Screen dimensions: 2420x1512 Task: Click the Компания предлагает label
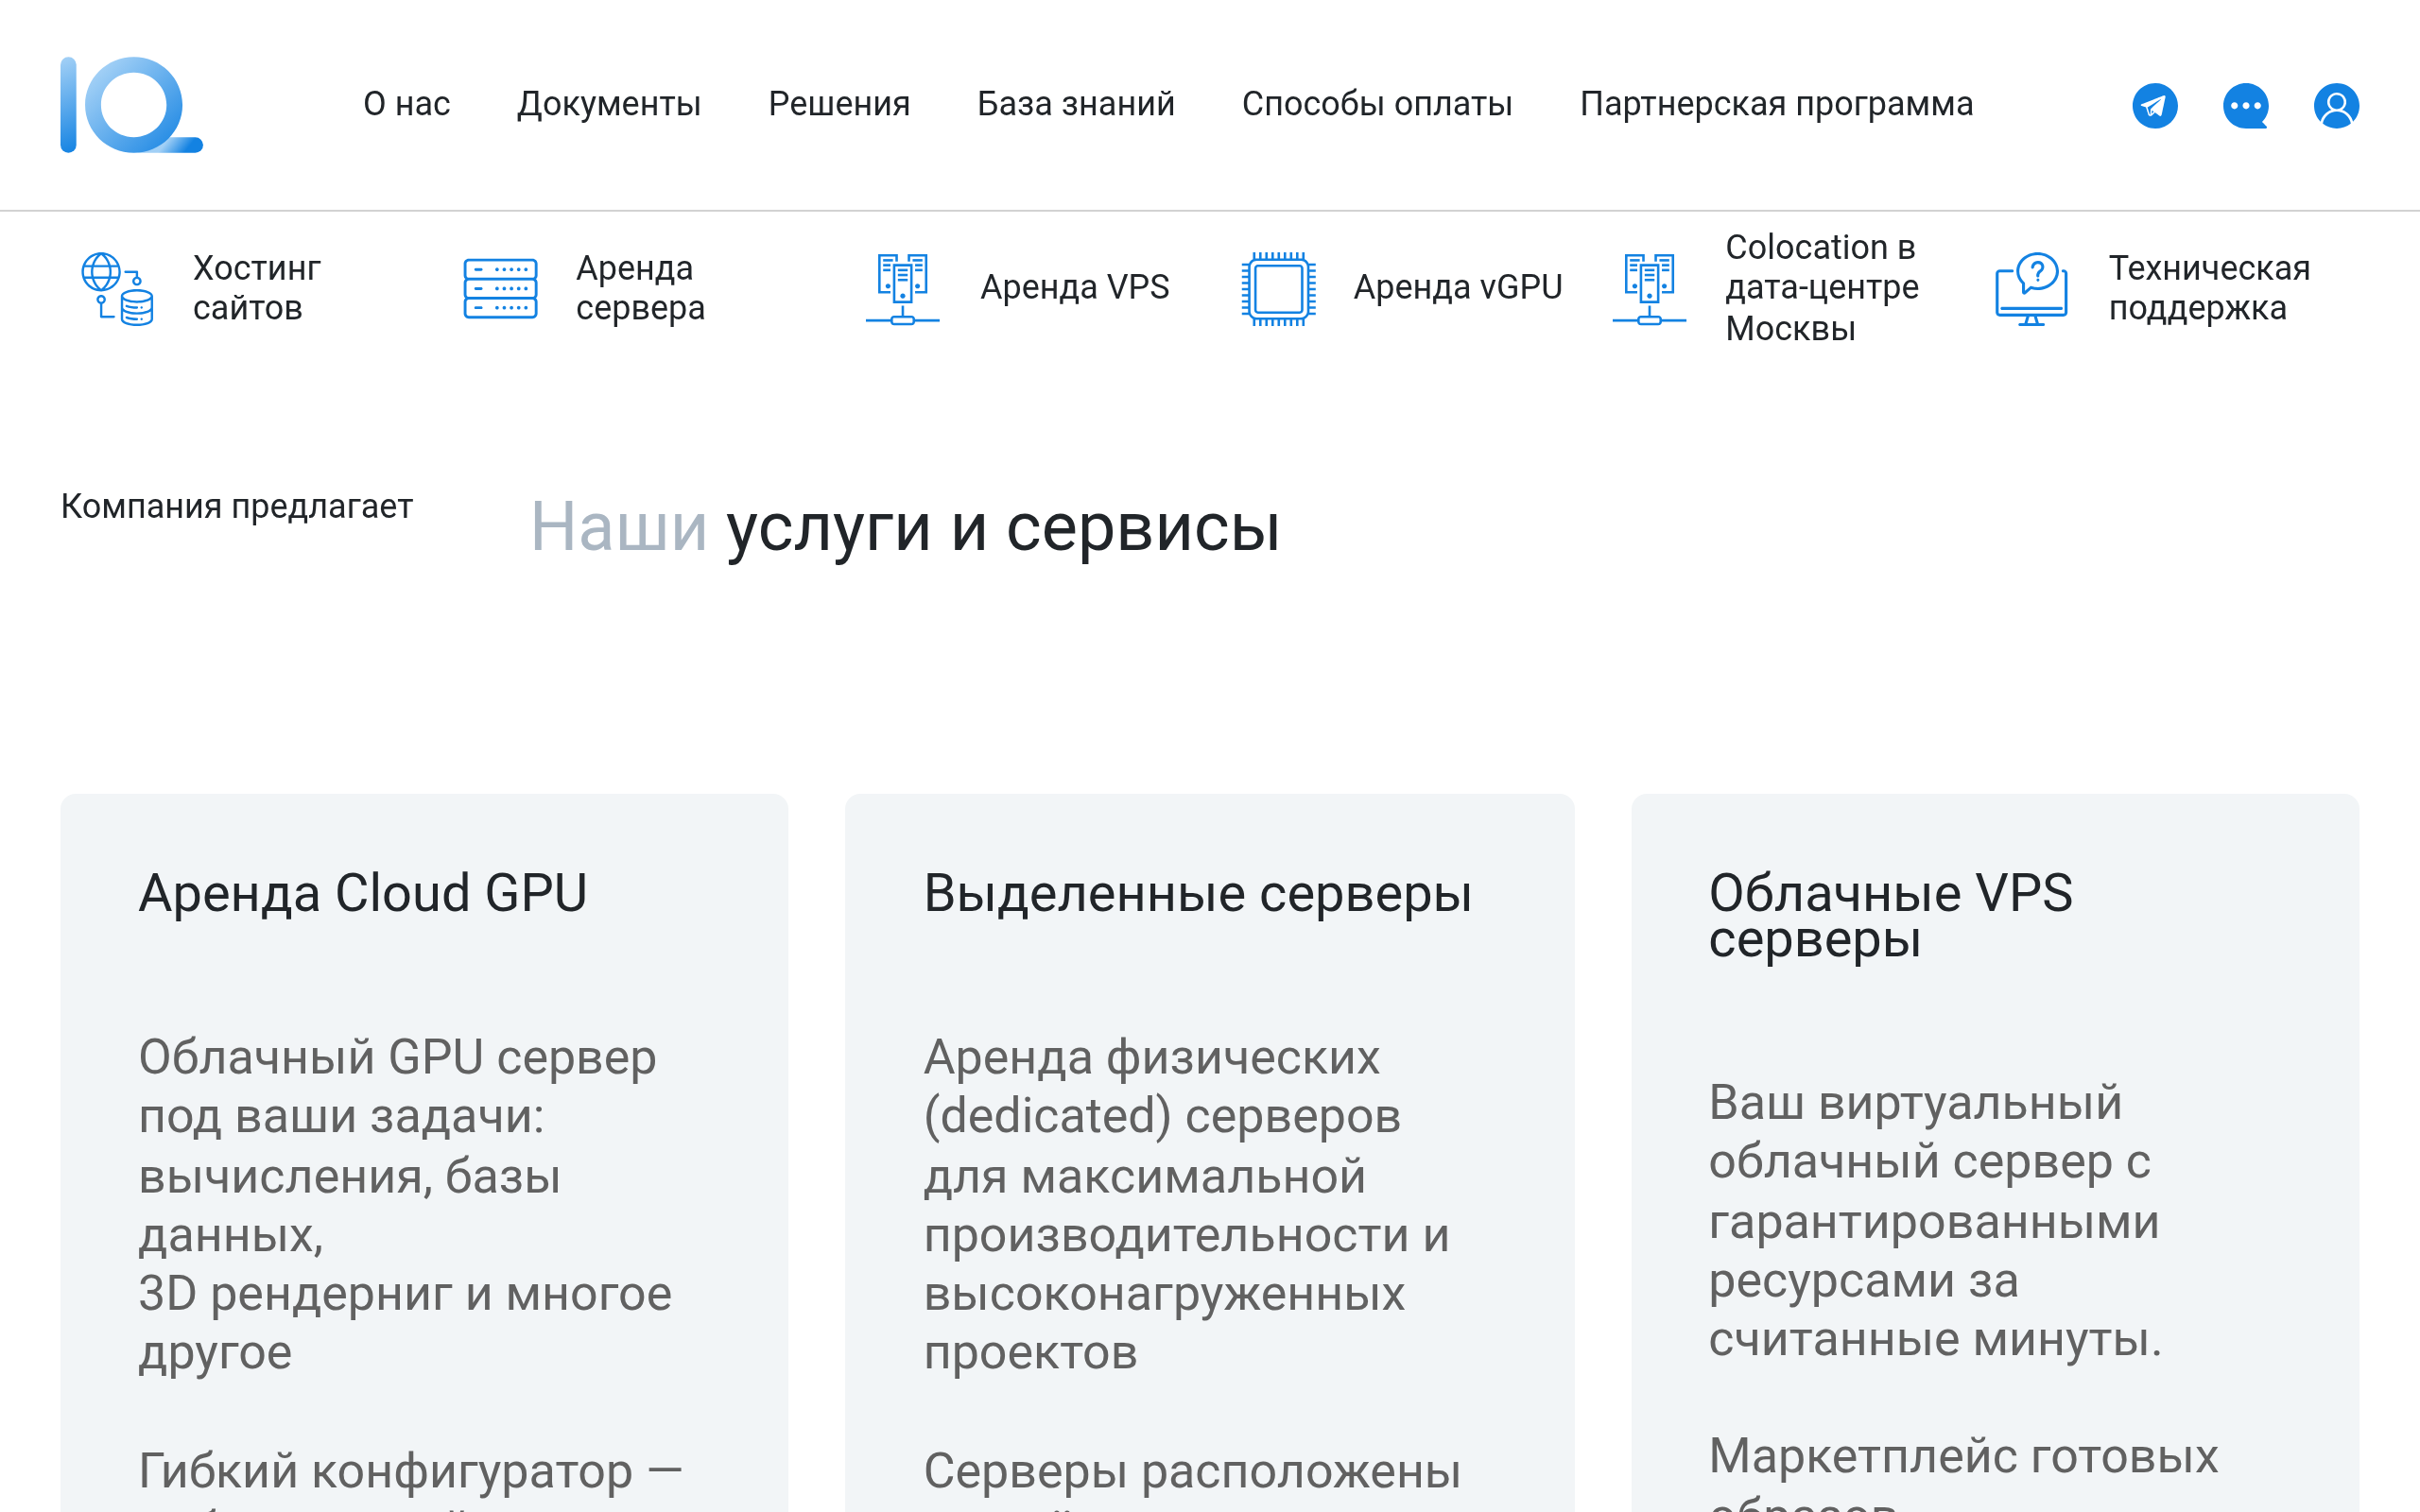point(237,507)
